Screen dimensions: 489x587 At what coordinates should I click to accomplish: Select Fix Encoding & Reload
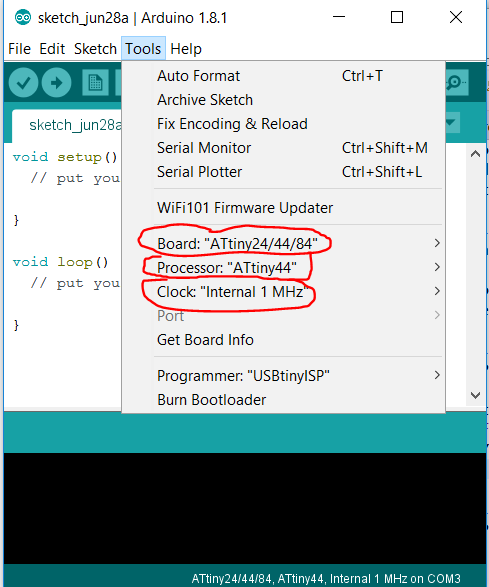click(283, 124)
